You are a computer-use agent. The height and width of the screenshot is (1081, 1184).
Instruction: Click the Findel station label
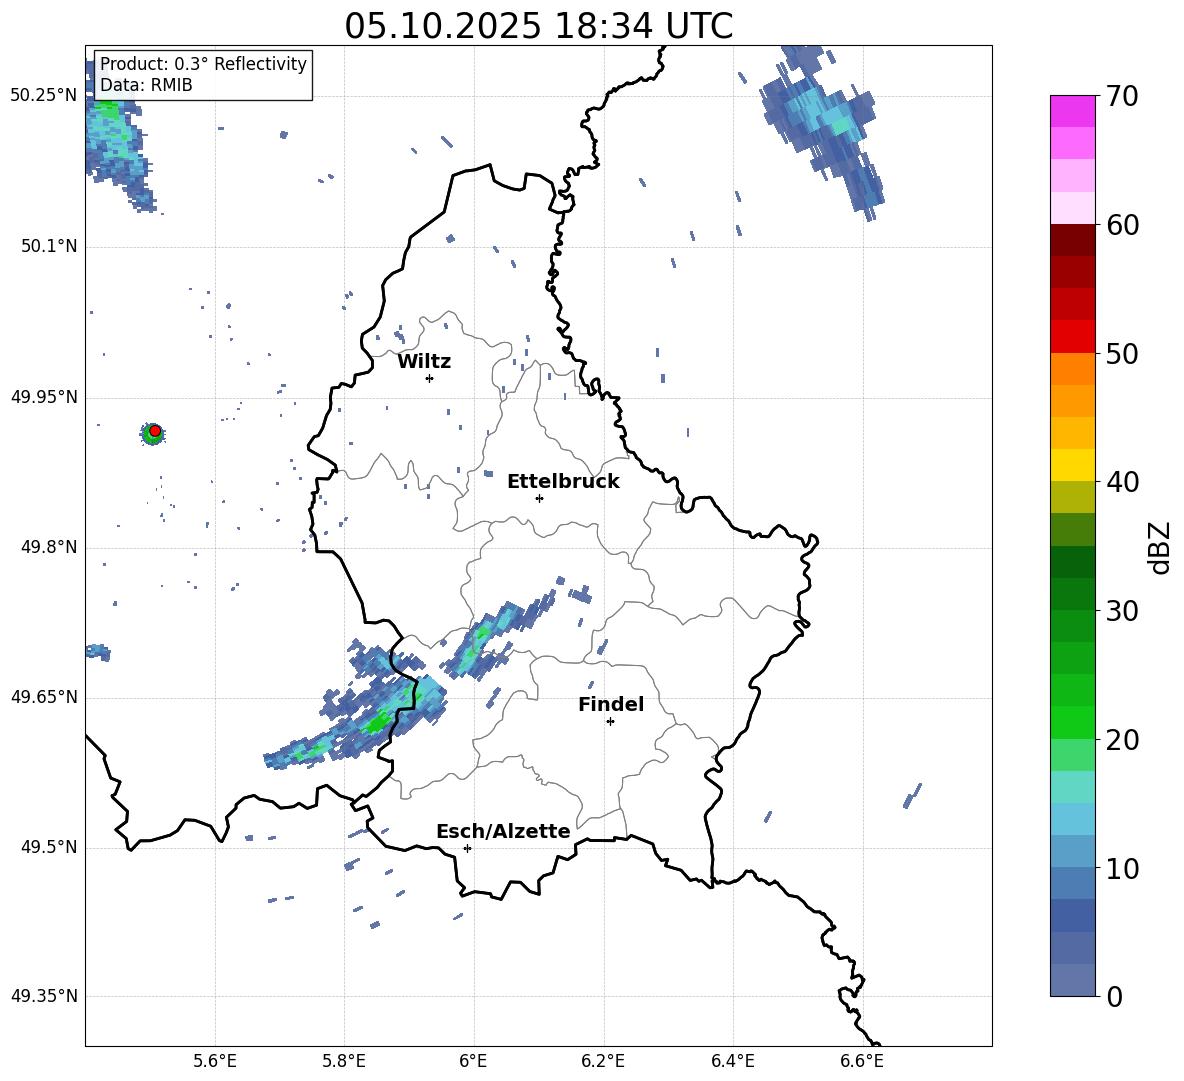(611, 704)
